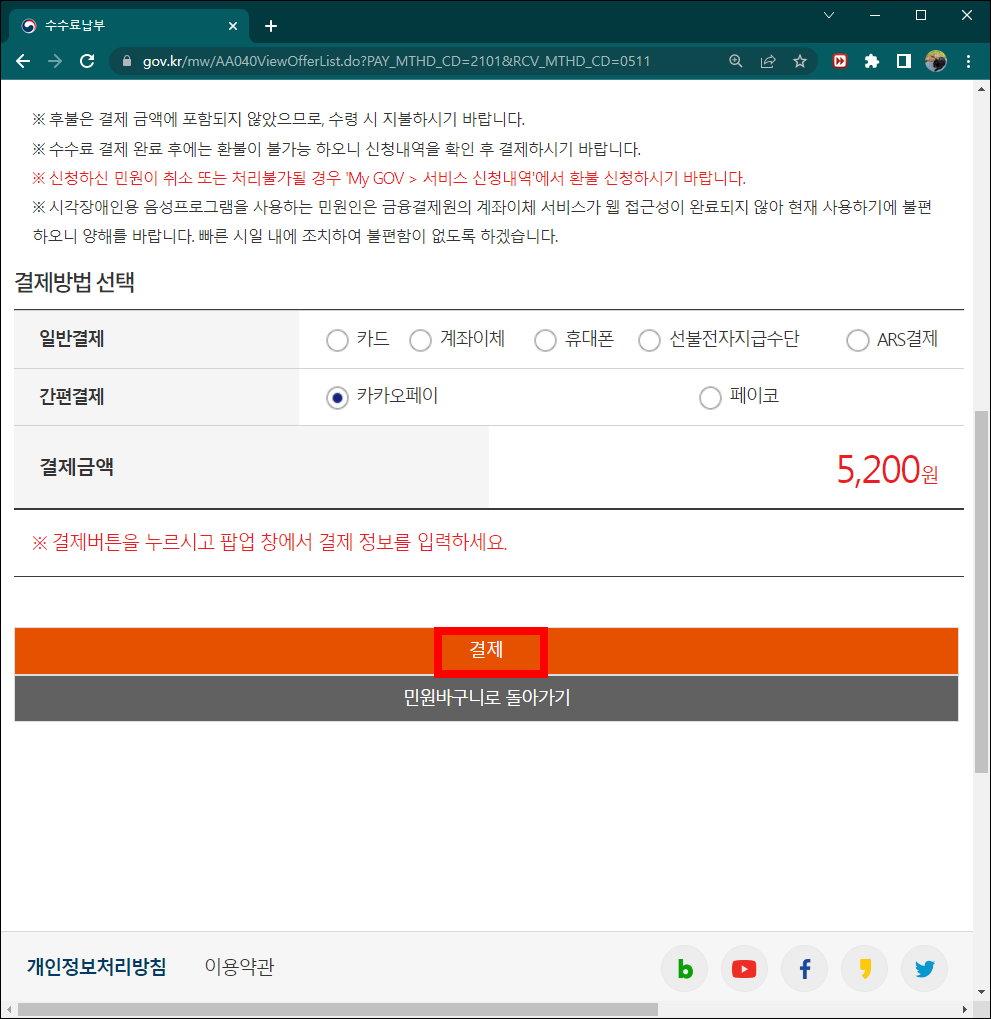Screen dimensions: 991x1019
Task: Switch to the 수수료납부 browser tab
Action: (120, 25)
